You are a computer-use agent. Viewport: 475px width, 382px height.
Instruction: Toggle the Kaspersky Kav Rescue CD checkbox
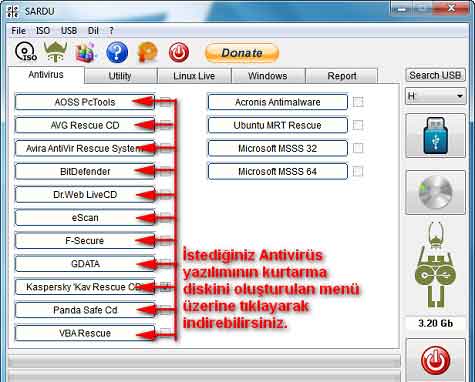pyautogui.click(x=165, y=287)
